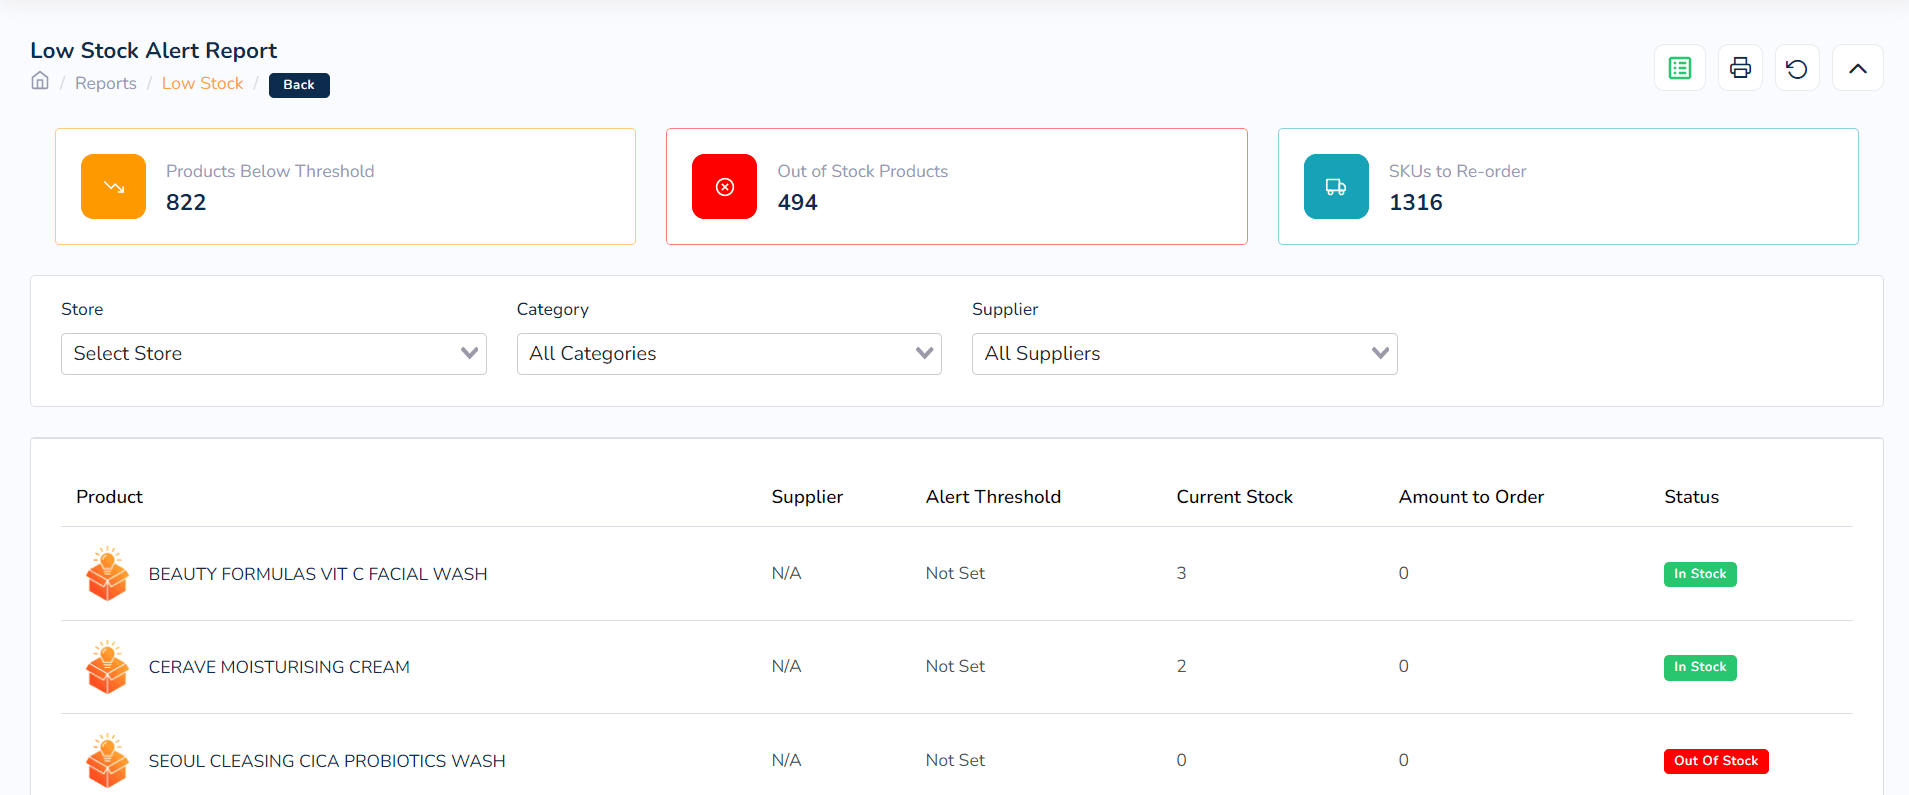Export report to Excel spreadsheet icon
The image size is (1909, 795).
tap(1680, 68)
